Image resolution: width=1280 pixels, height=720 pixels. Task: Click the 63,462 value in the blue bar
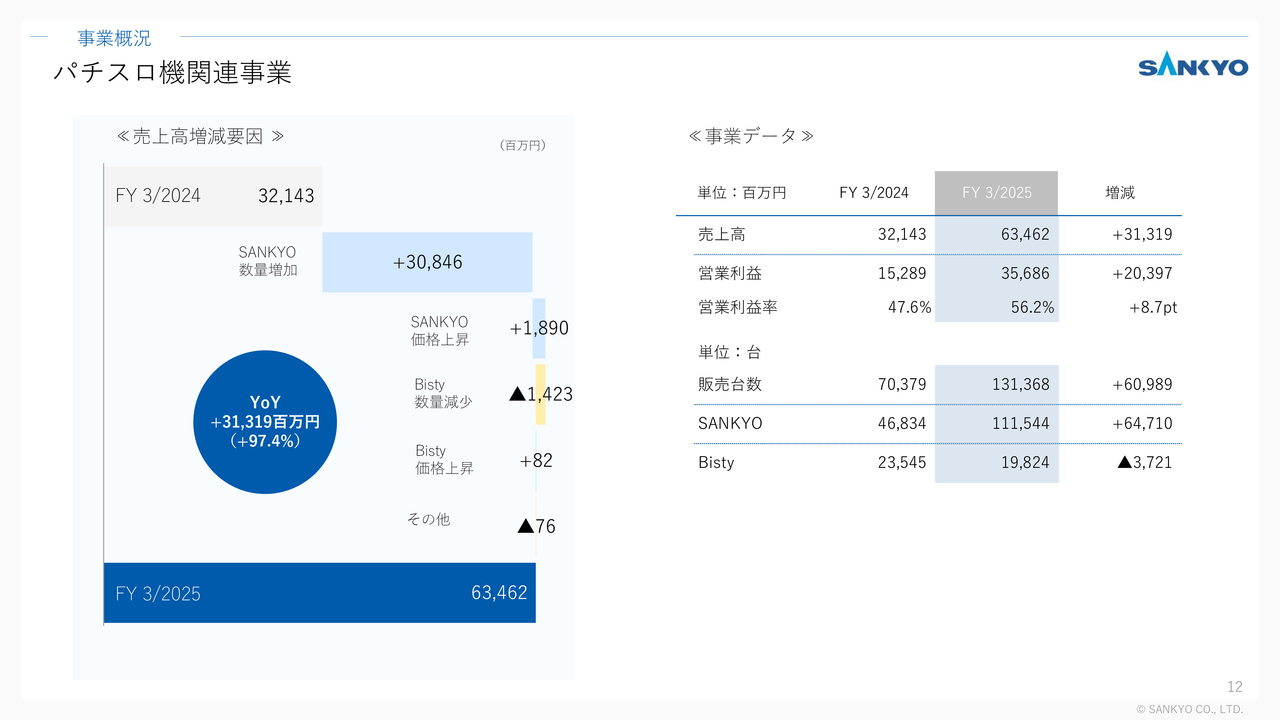click(x=499, y=593)
